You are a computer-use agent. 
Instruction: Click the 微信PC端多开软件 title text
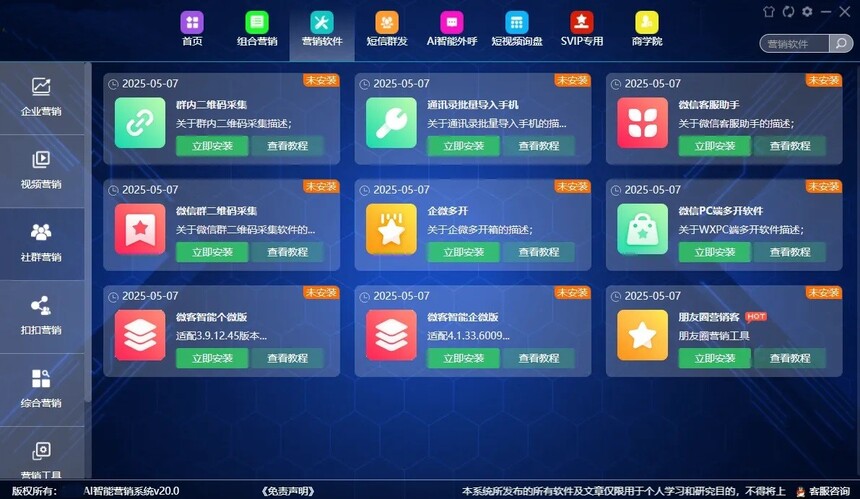click(x=720, y=211)
